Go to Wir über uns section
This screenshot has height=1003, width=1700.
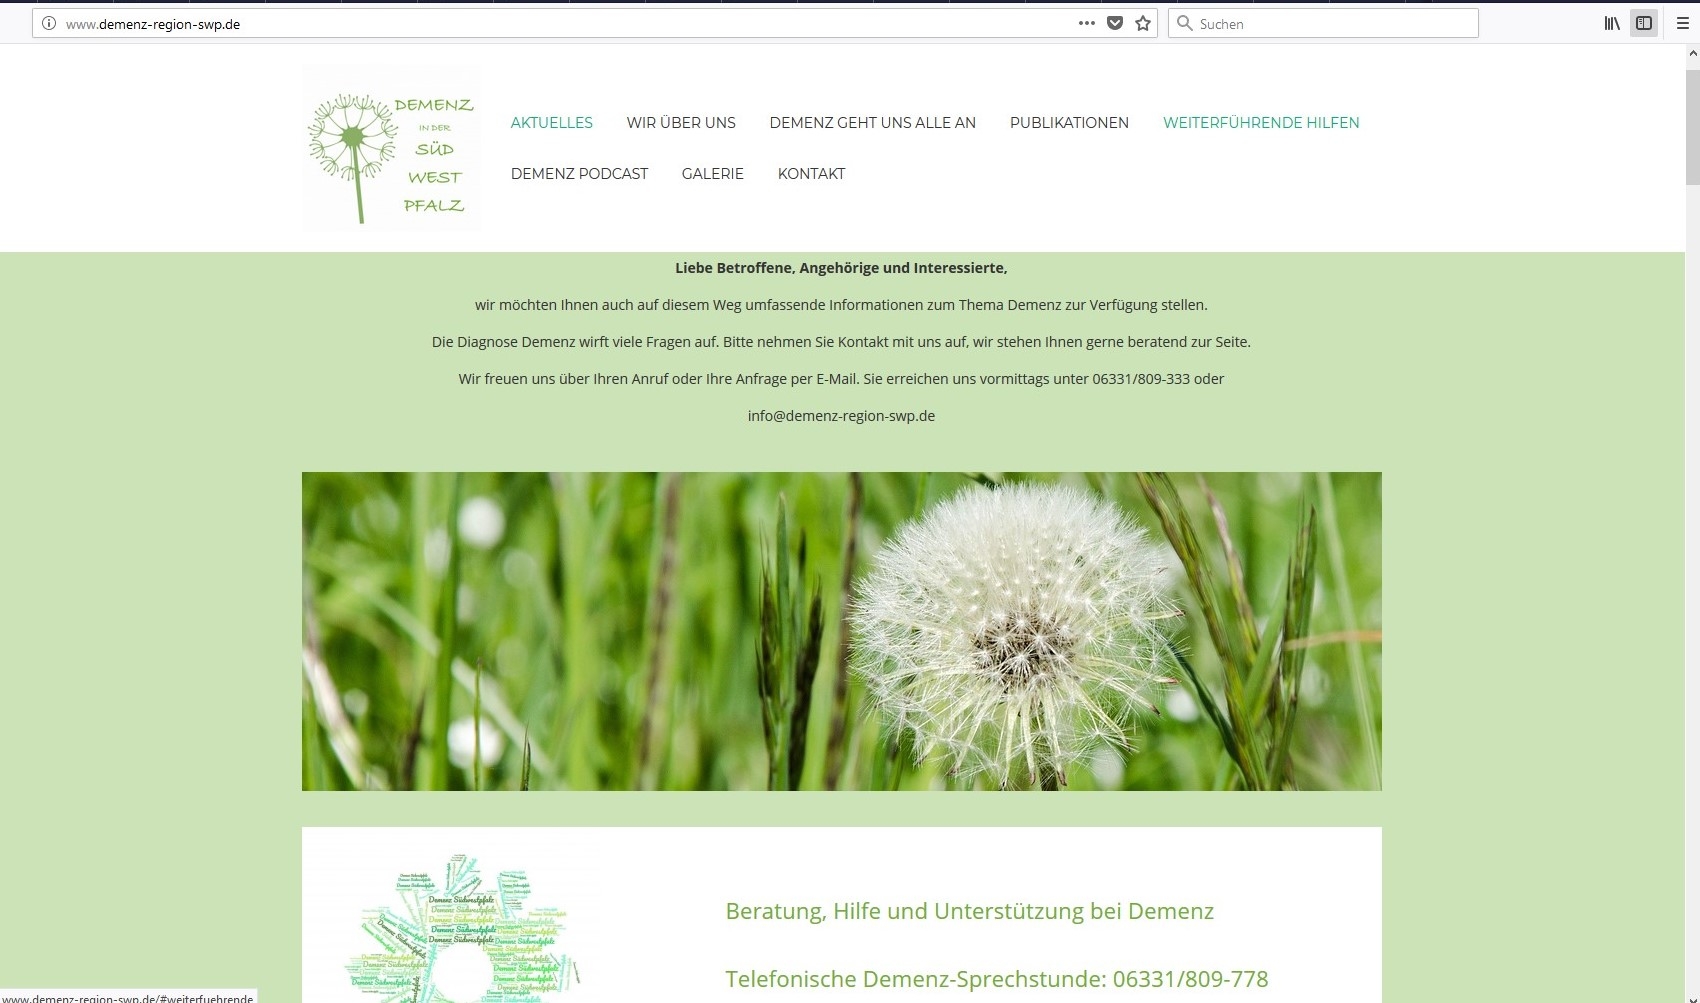tap(681, 123)
